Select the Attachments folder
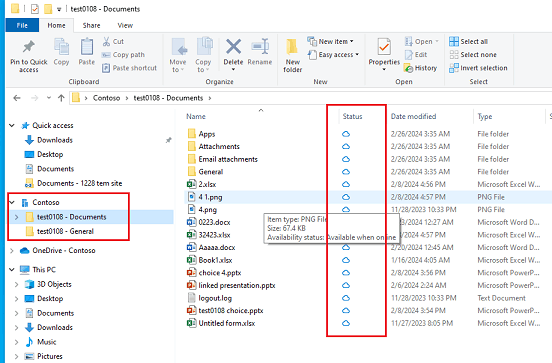 [213, 146]
